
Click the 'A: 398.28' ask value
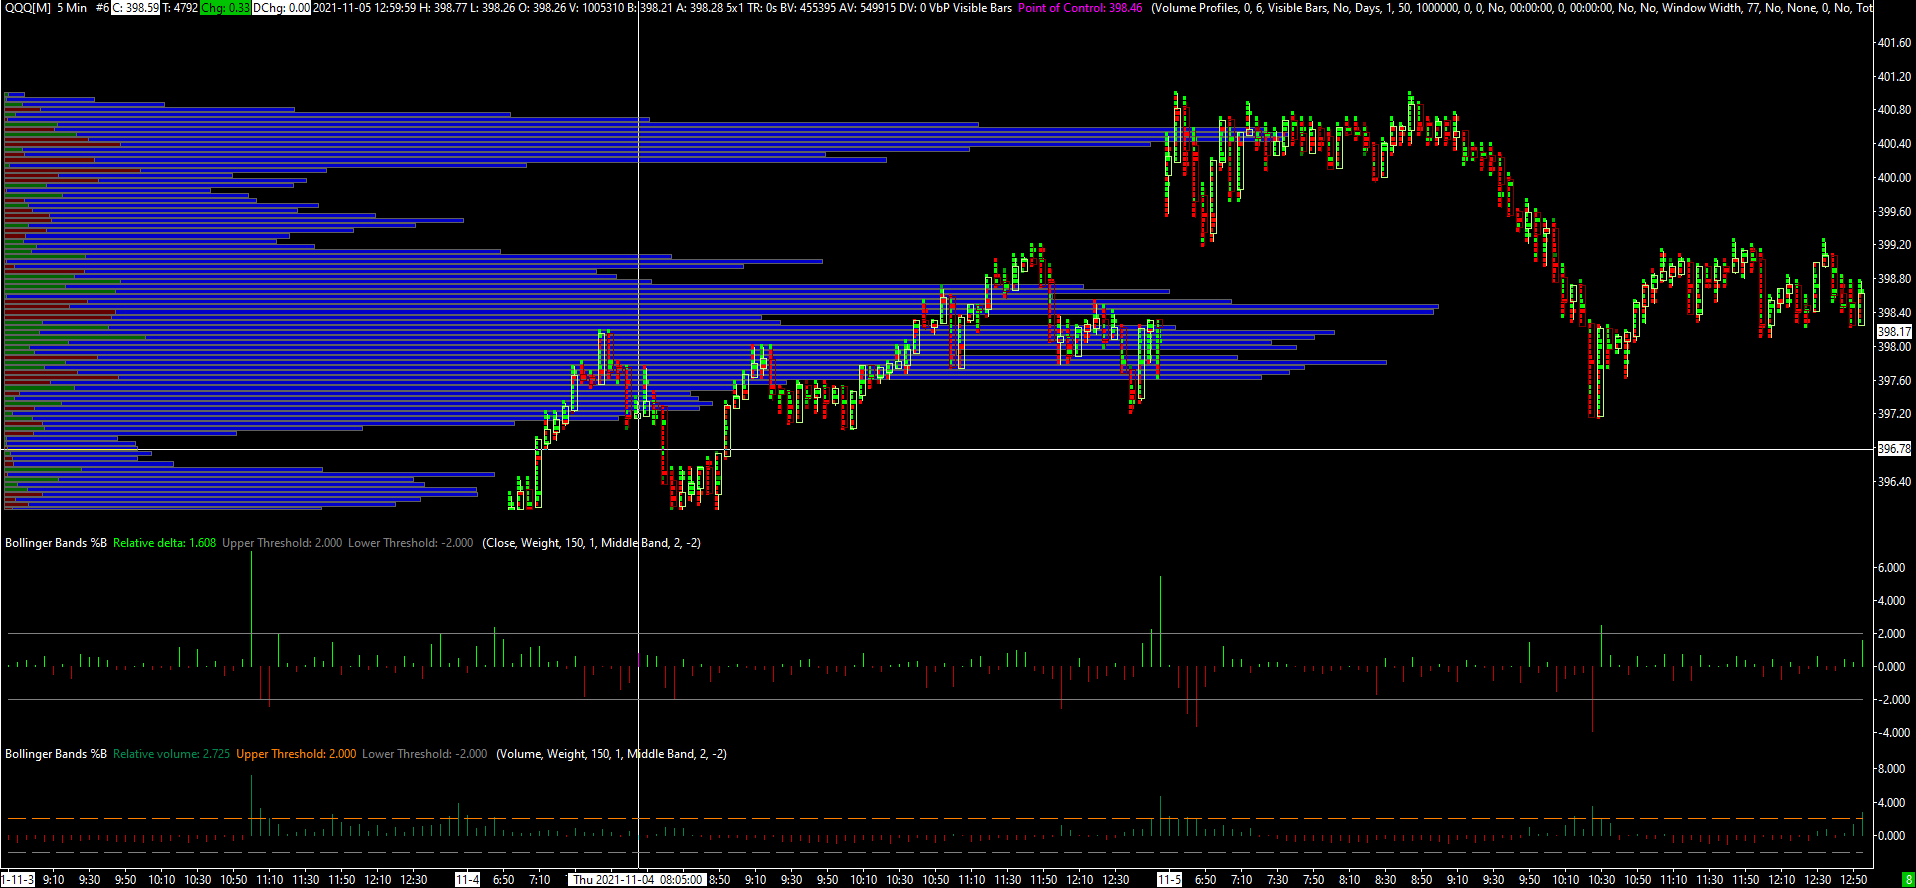pyautogui.click(x=699, y=8)
